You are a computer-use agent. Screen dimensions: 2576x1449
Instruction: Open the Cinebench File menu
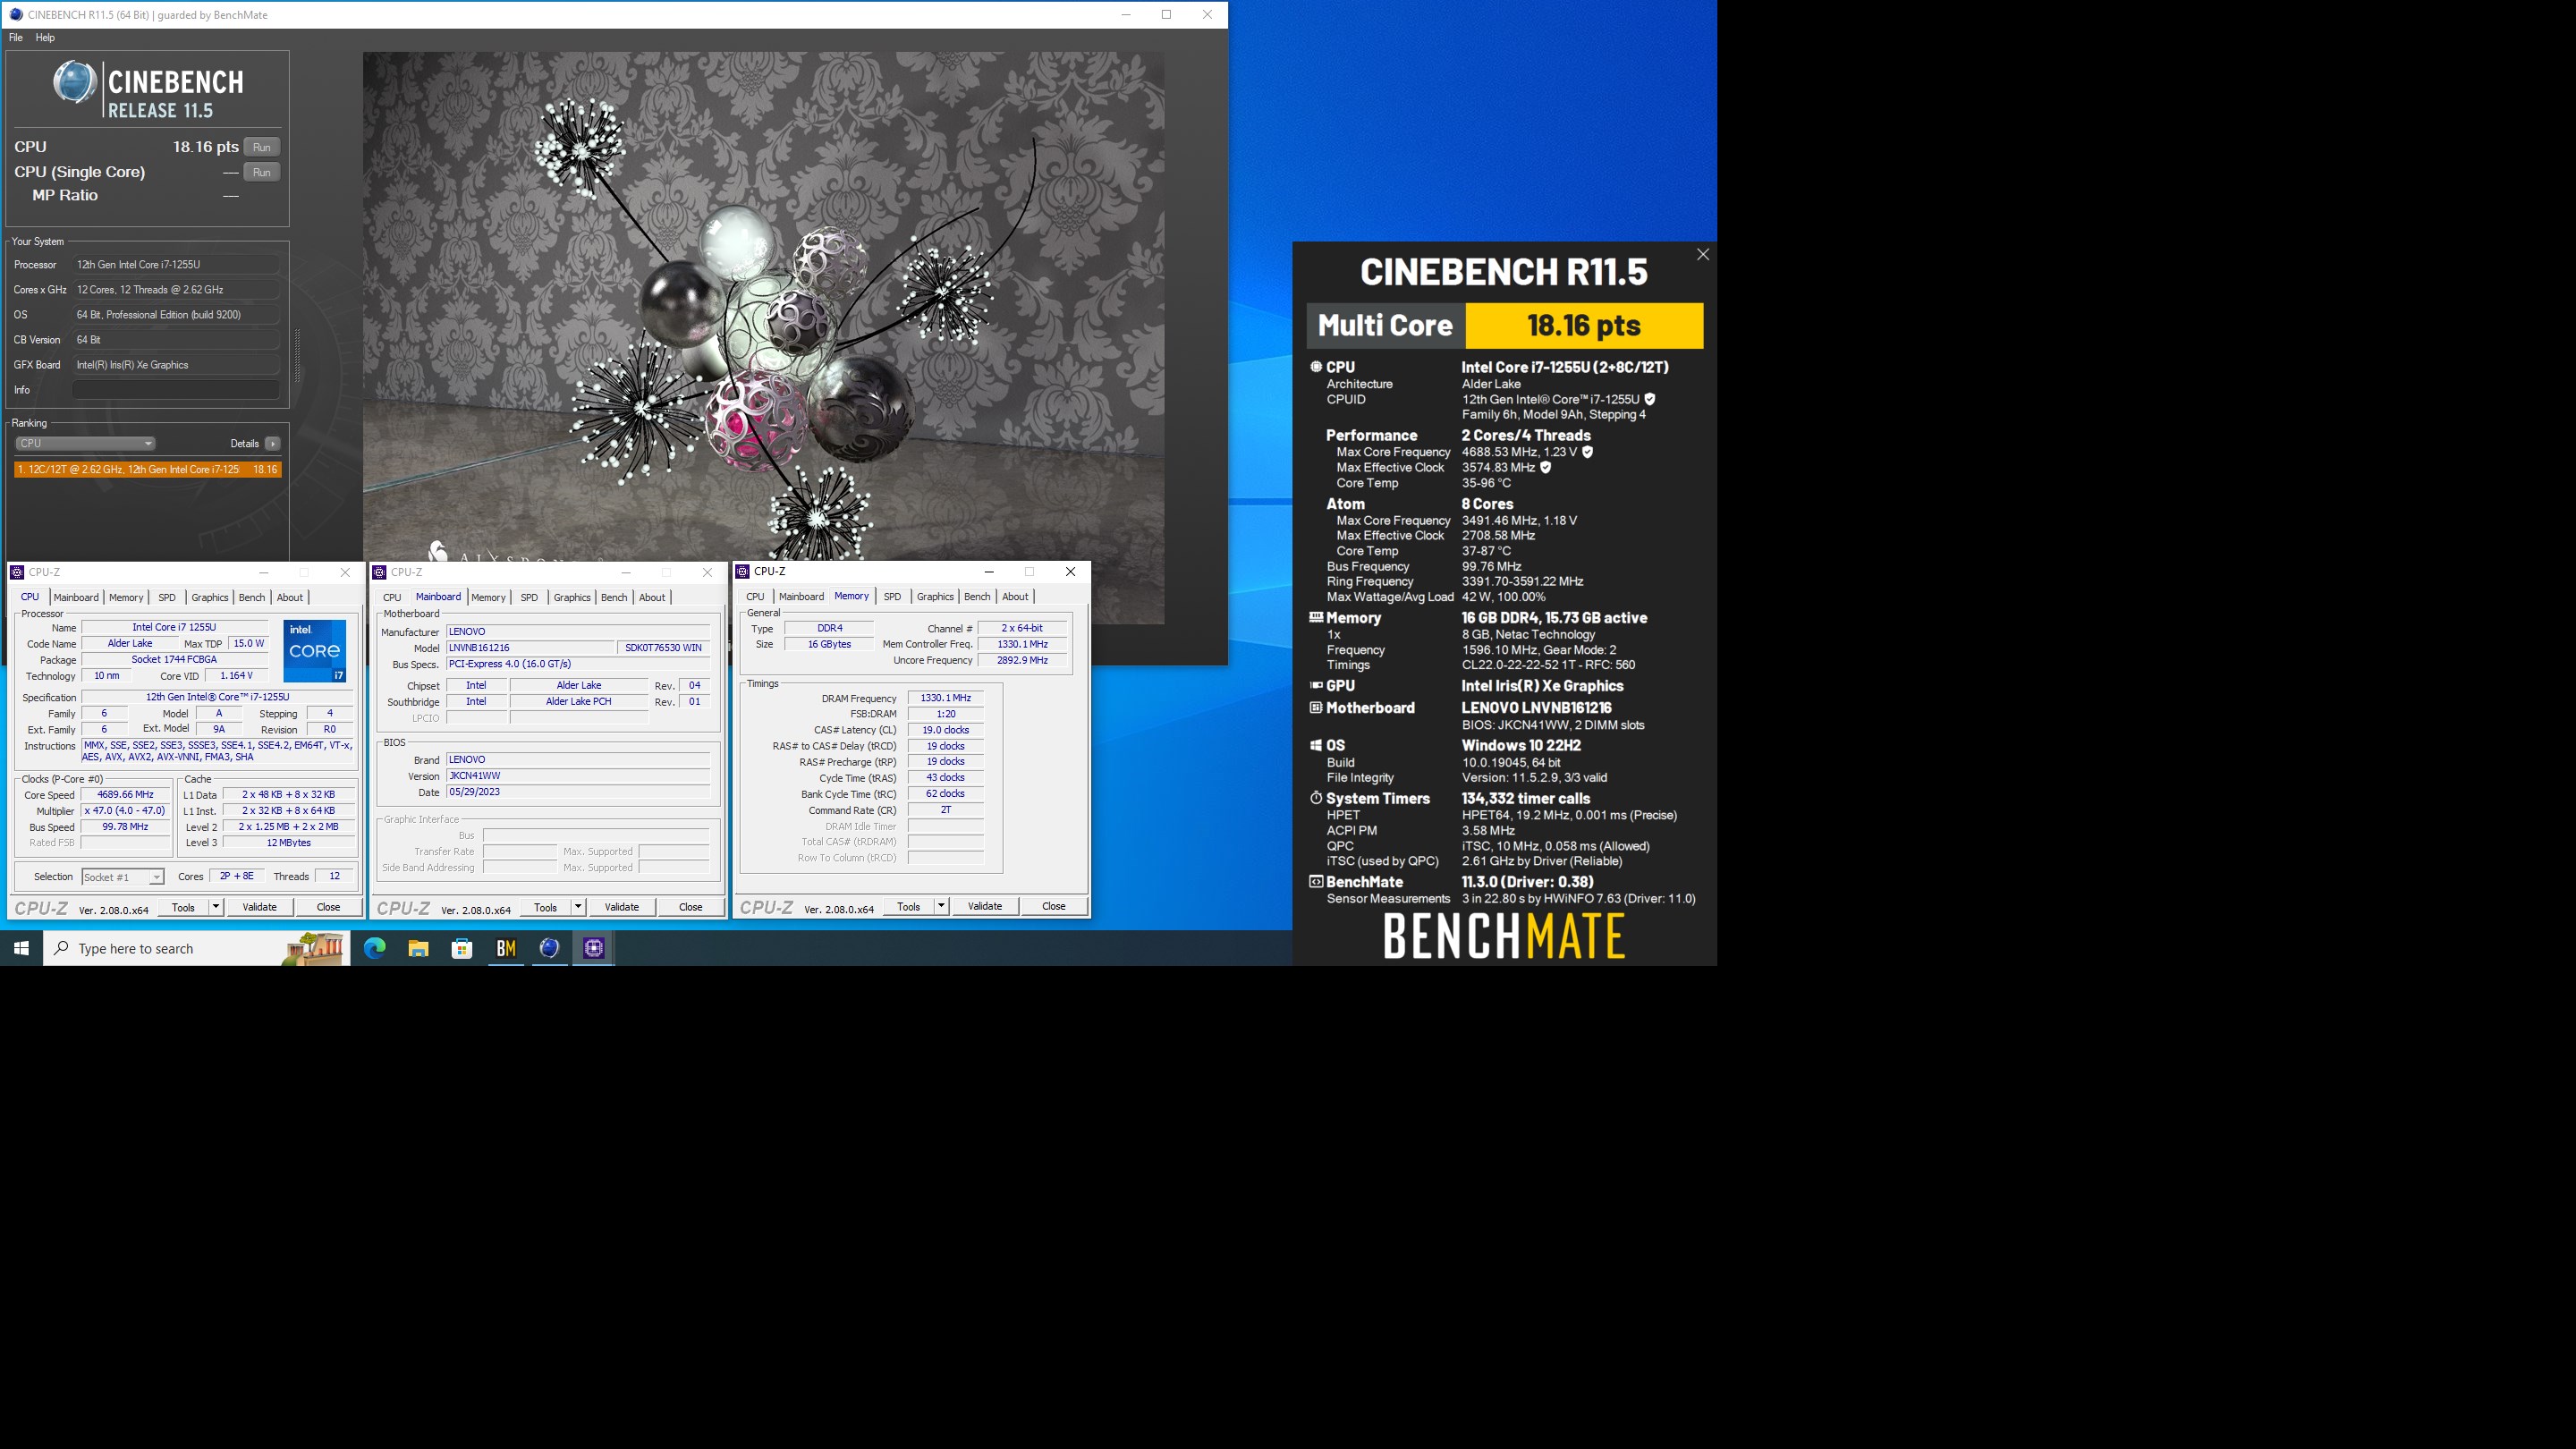tap(16, 38)
